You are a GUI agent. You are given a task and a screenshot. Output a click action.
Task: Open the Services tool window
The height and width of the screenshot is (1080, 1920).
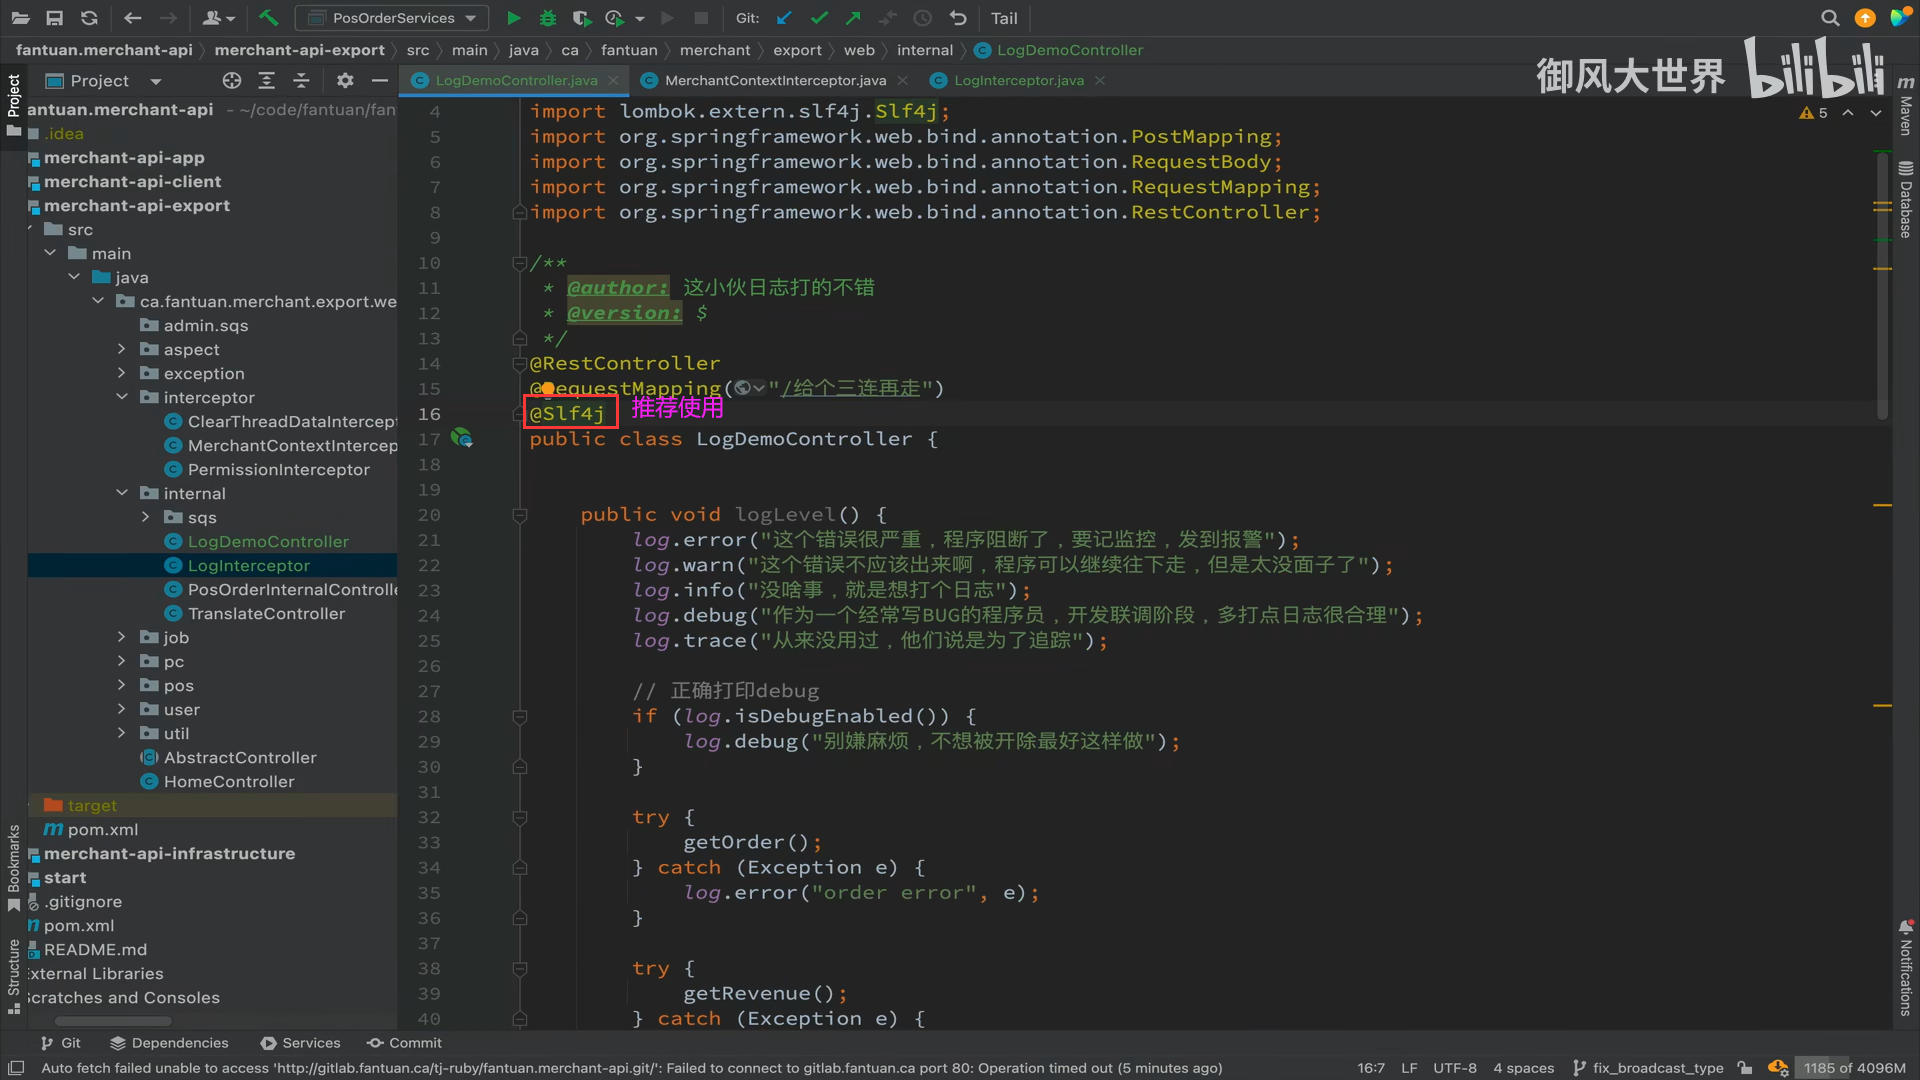[301, 1043]
